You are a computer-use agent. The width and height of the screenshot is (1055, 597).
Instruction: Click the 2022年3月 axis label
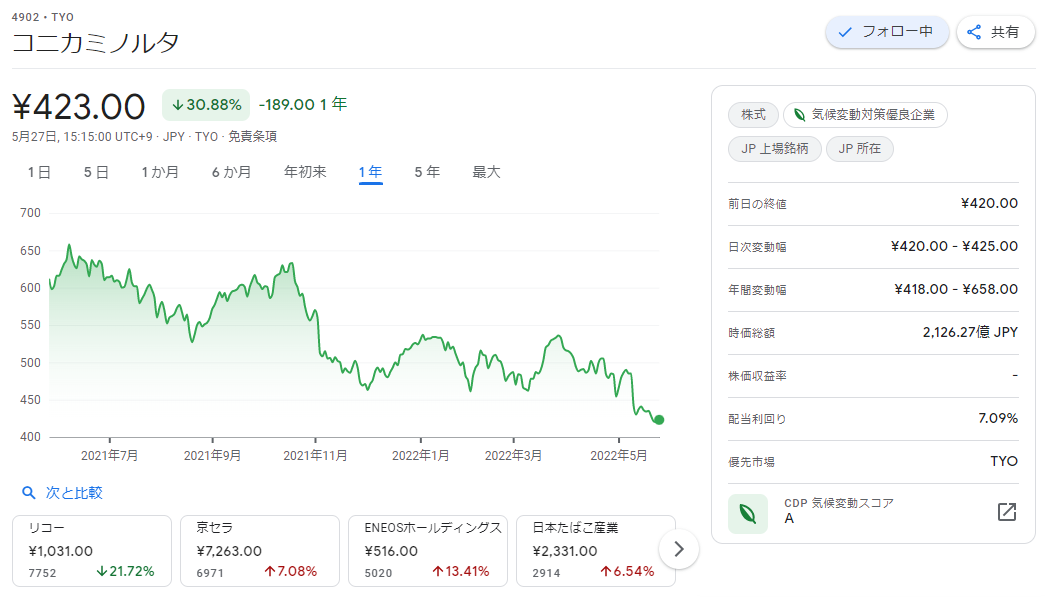513,456
